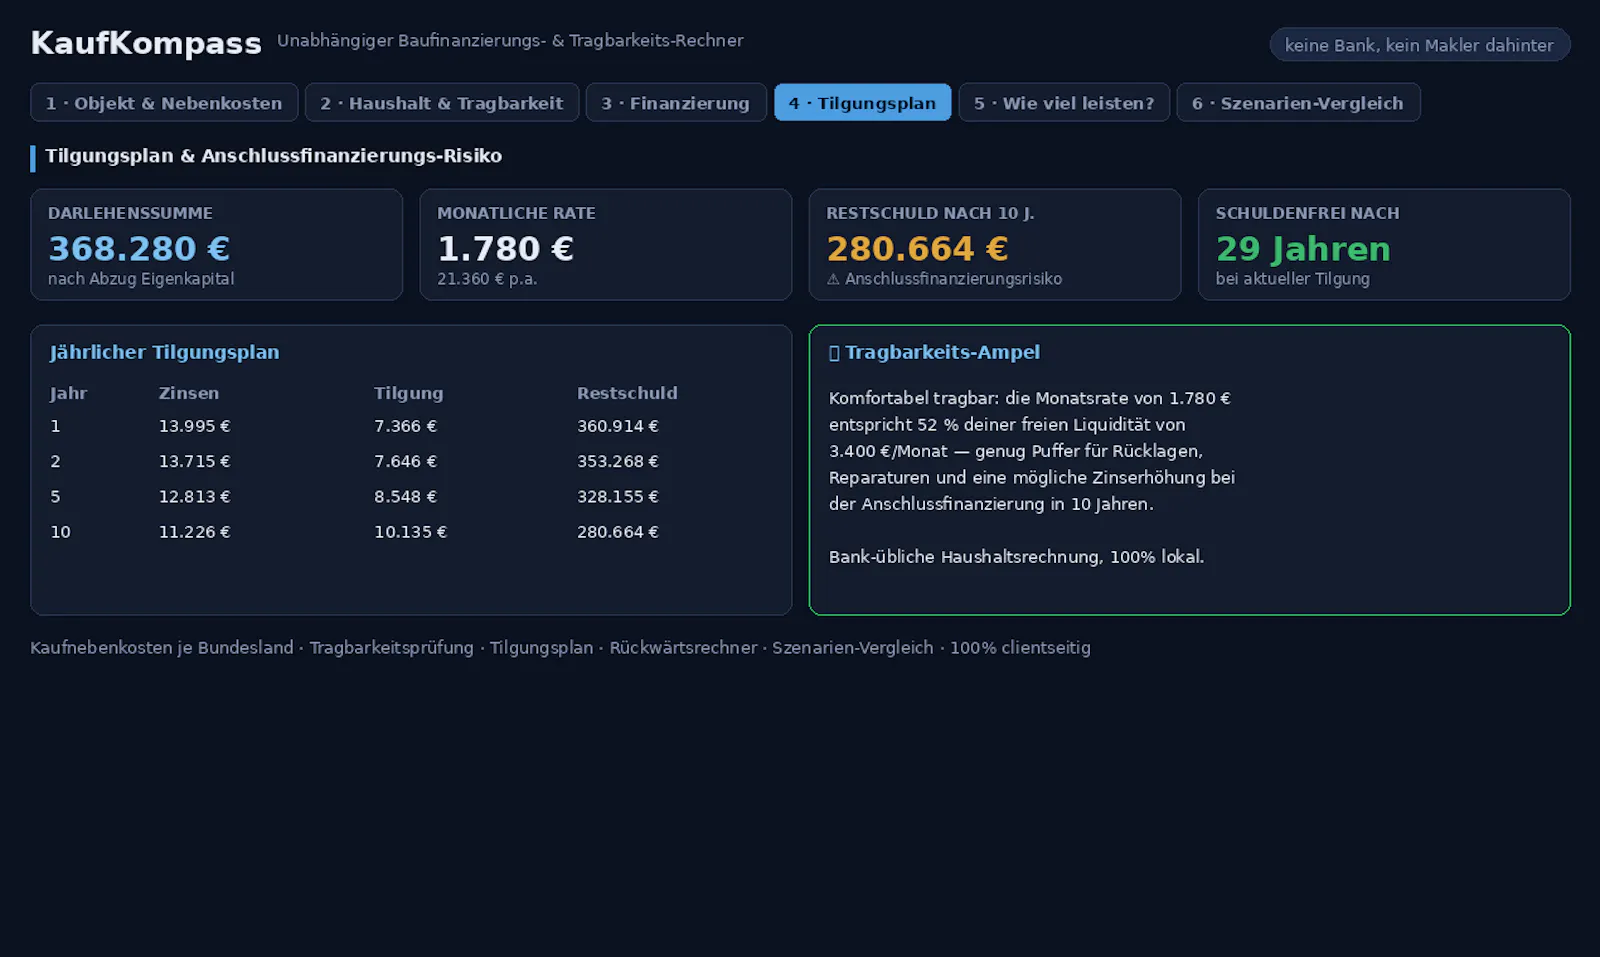Click the Jahr column header
1600x957 pixels.
tap(69, 393)
